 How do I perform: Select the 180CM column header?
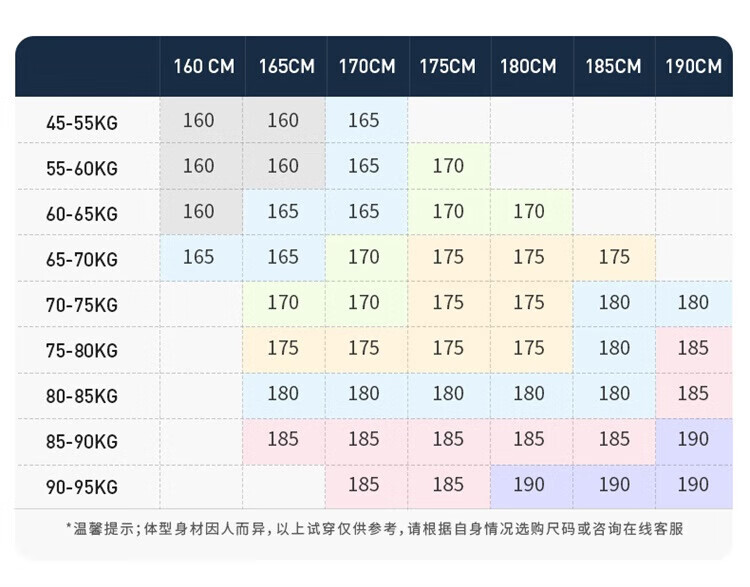(x=528, y=66)
